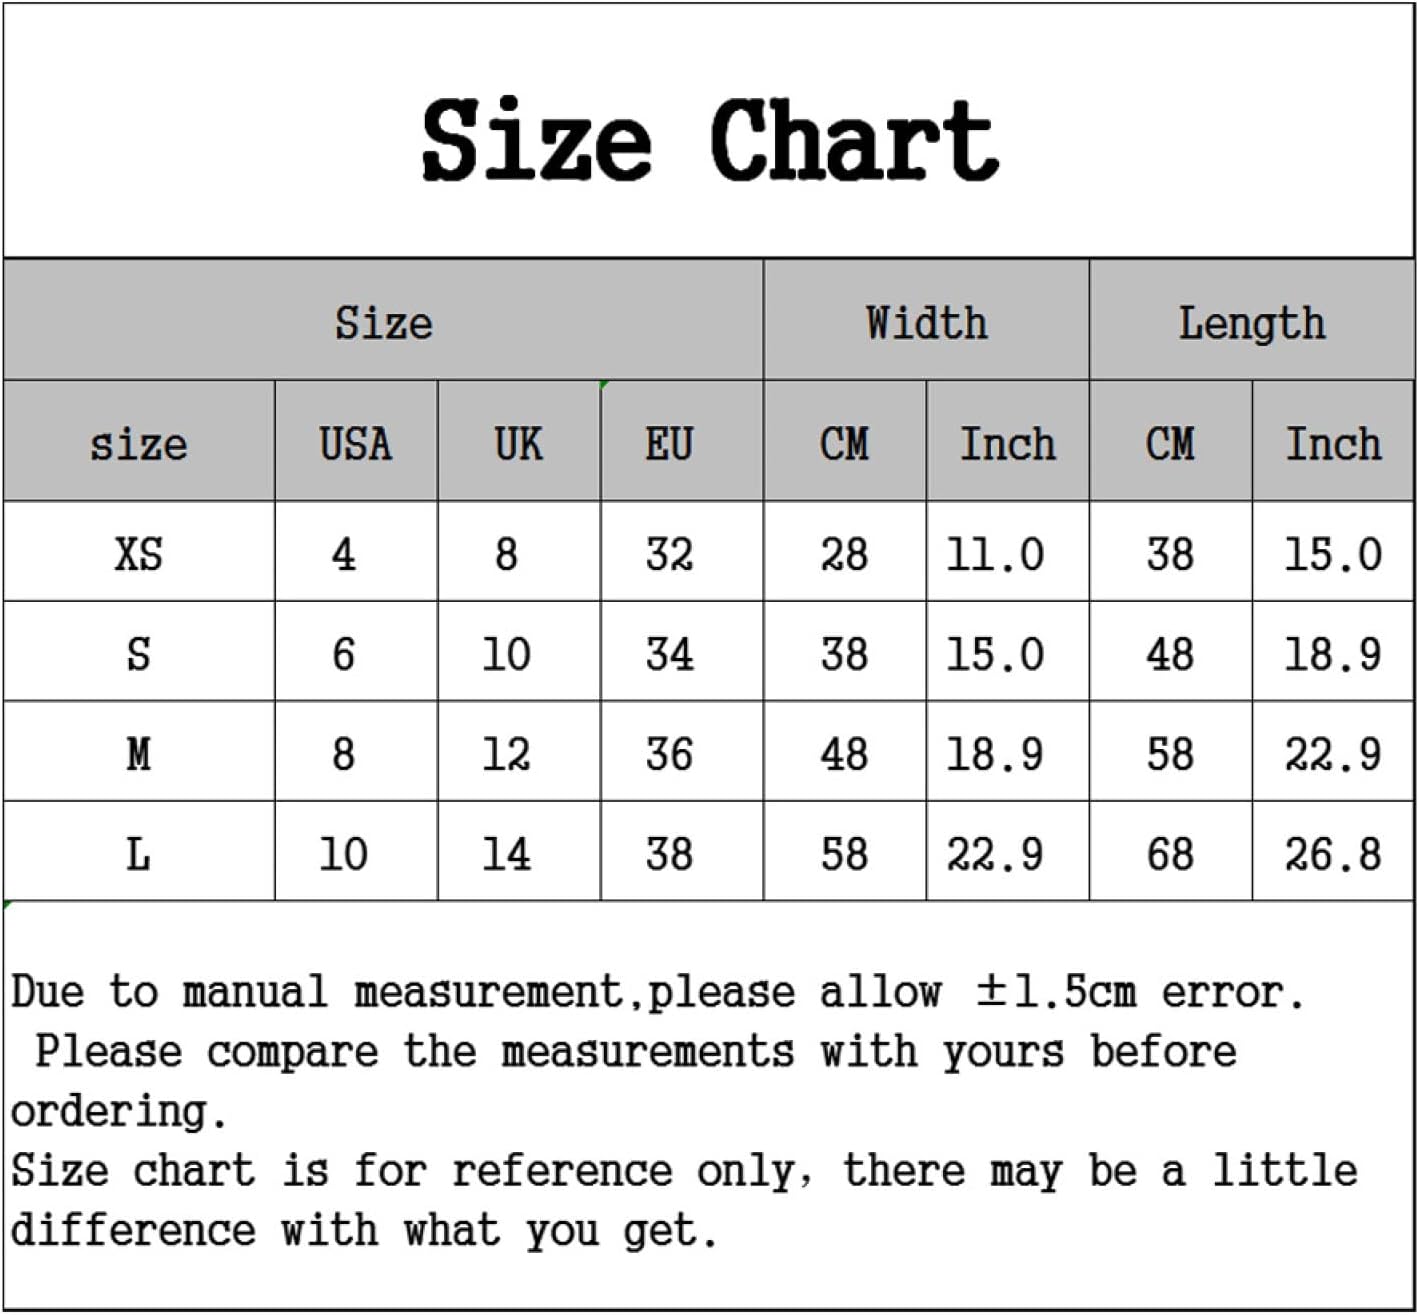Viewport: 1419px width, 1315px height.
Task: Select the UK column header
Action: click(x=518, y=443)
